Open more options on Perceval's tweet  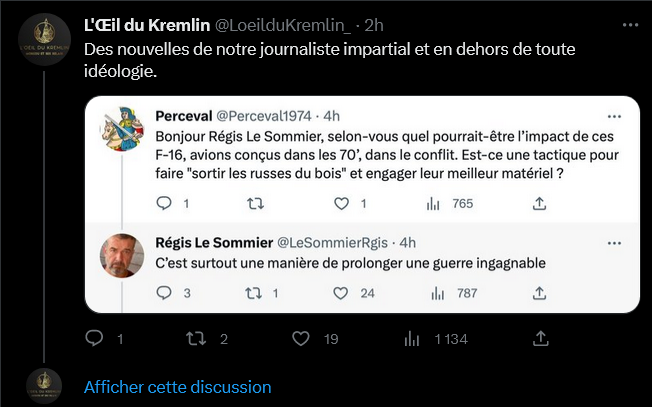[612, 115]
